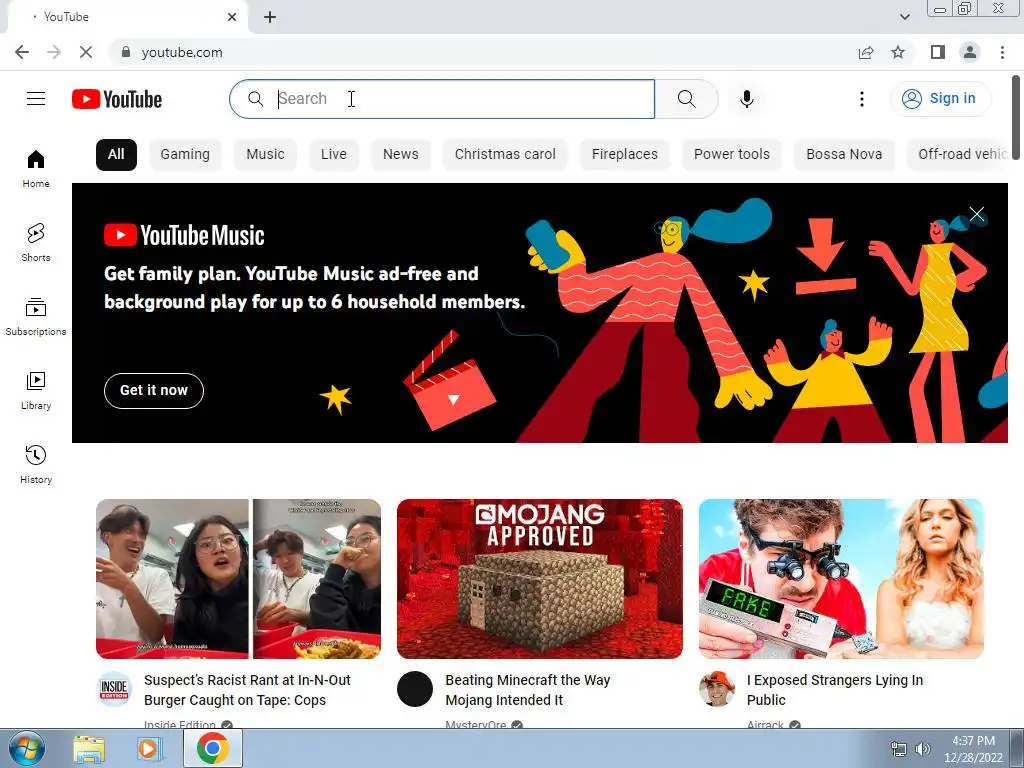Toggle Chrome side panel
Screen dimensions: 1024x768
point(938,52)
